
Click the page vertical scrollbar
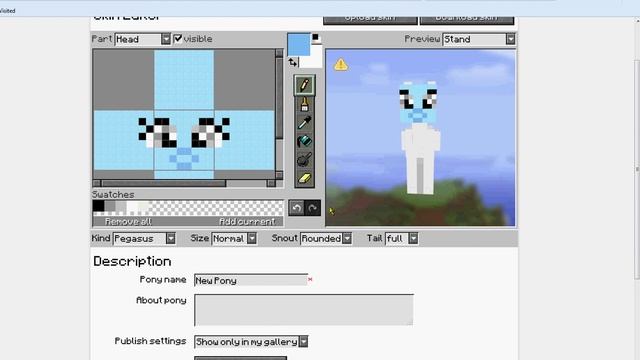click(x=637, y=169)
